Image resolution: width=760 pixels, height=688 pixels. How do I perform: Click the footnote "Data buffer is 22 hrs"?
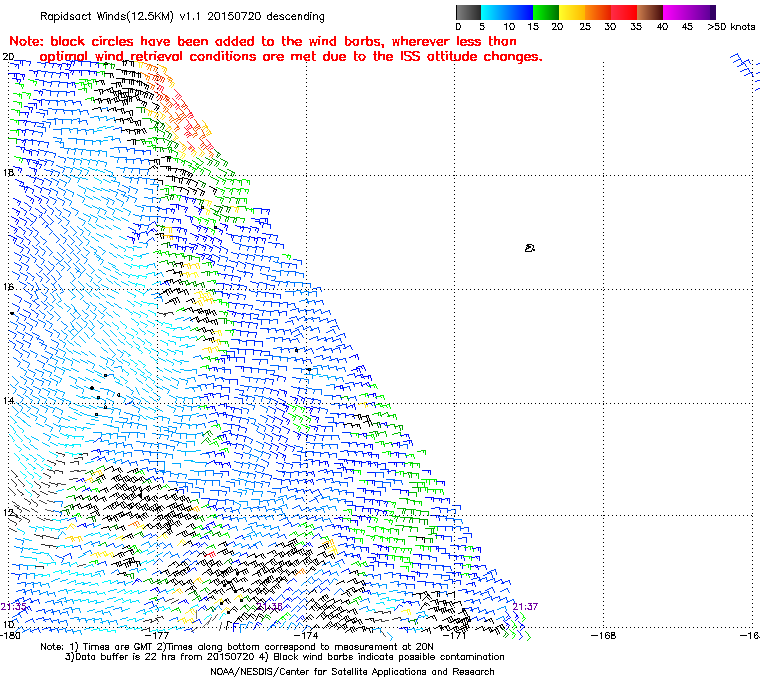285,657
